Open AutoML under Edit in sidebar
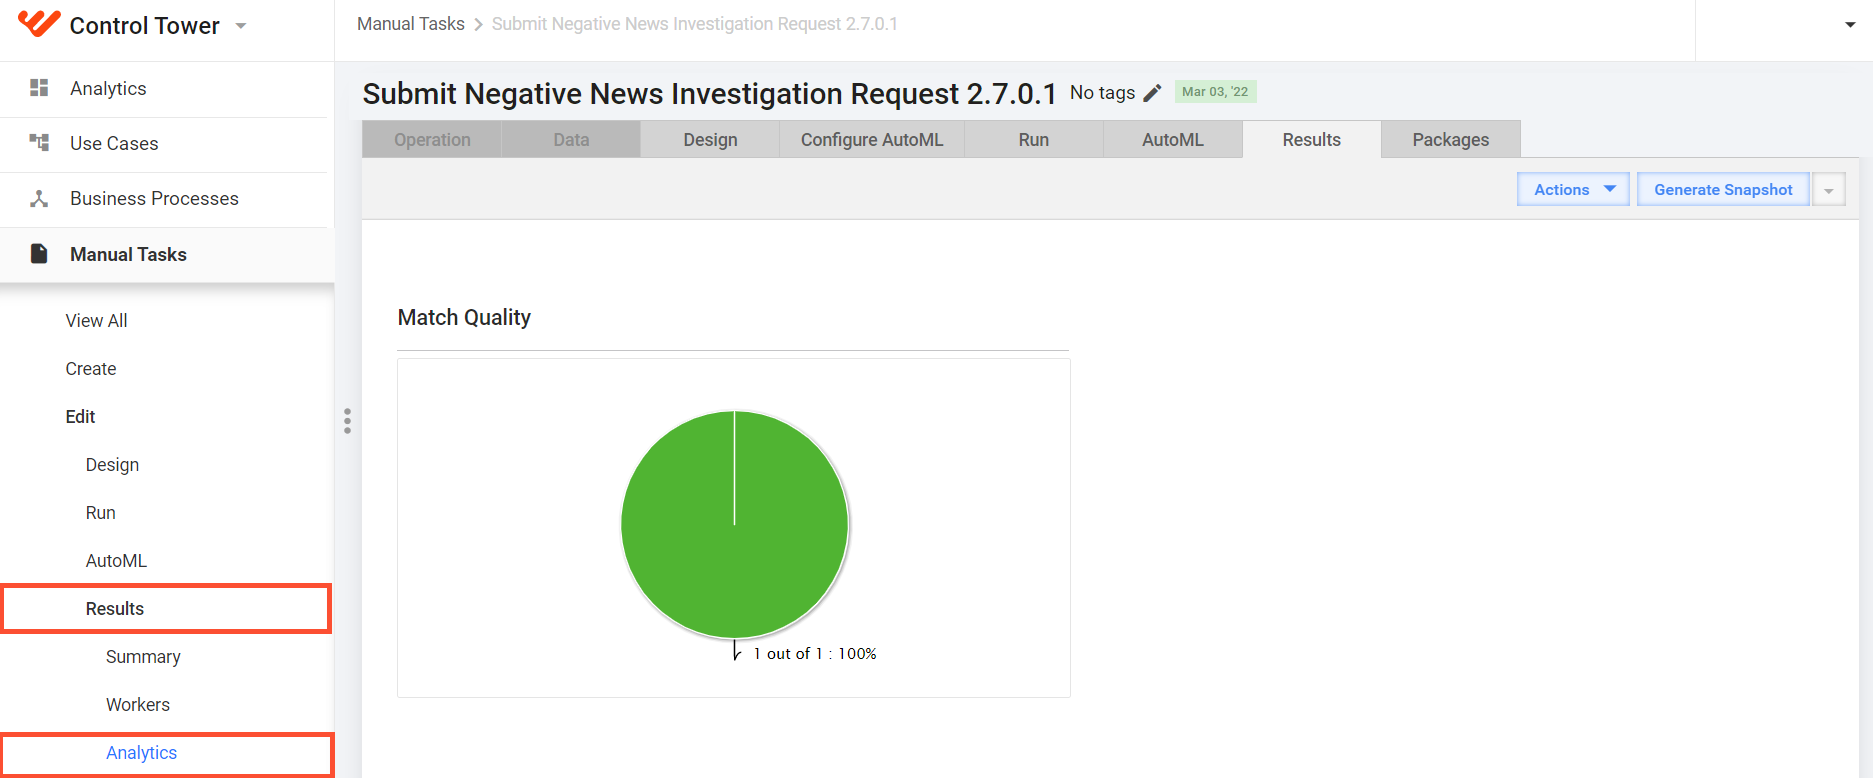 point(116,560)
